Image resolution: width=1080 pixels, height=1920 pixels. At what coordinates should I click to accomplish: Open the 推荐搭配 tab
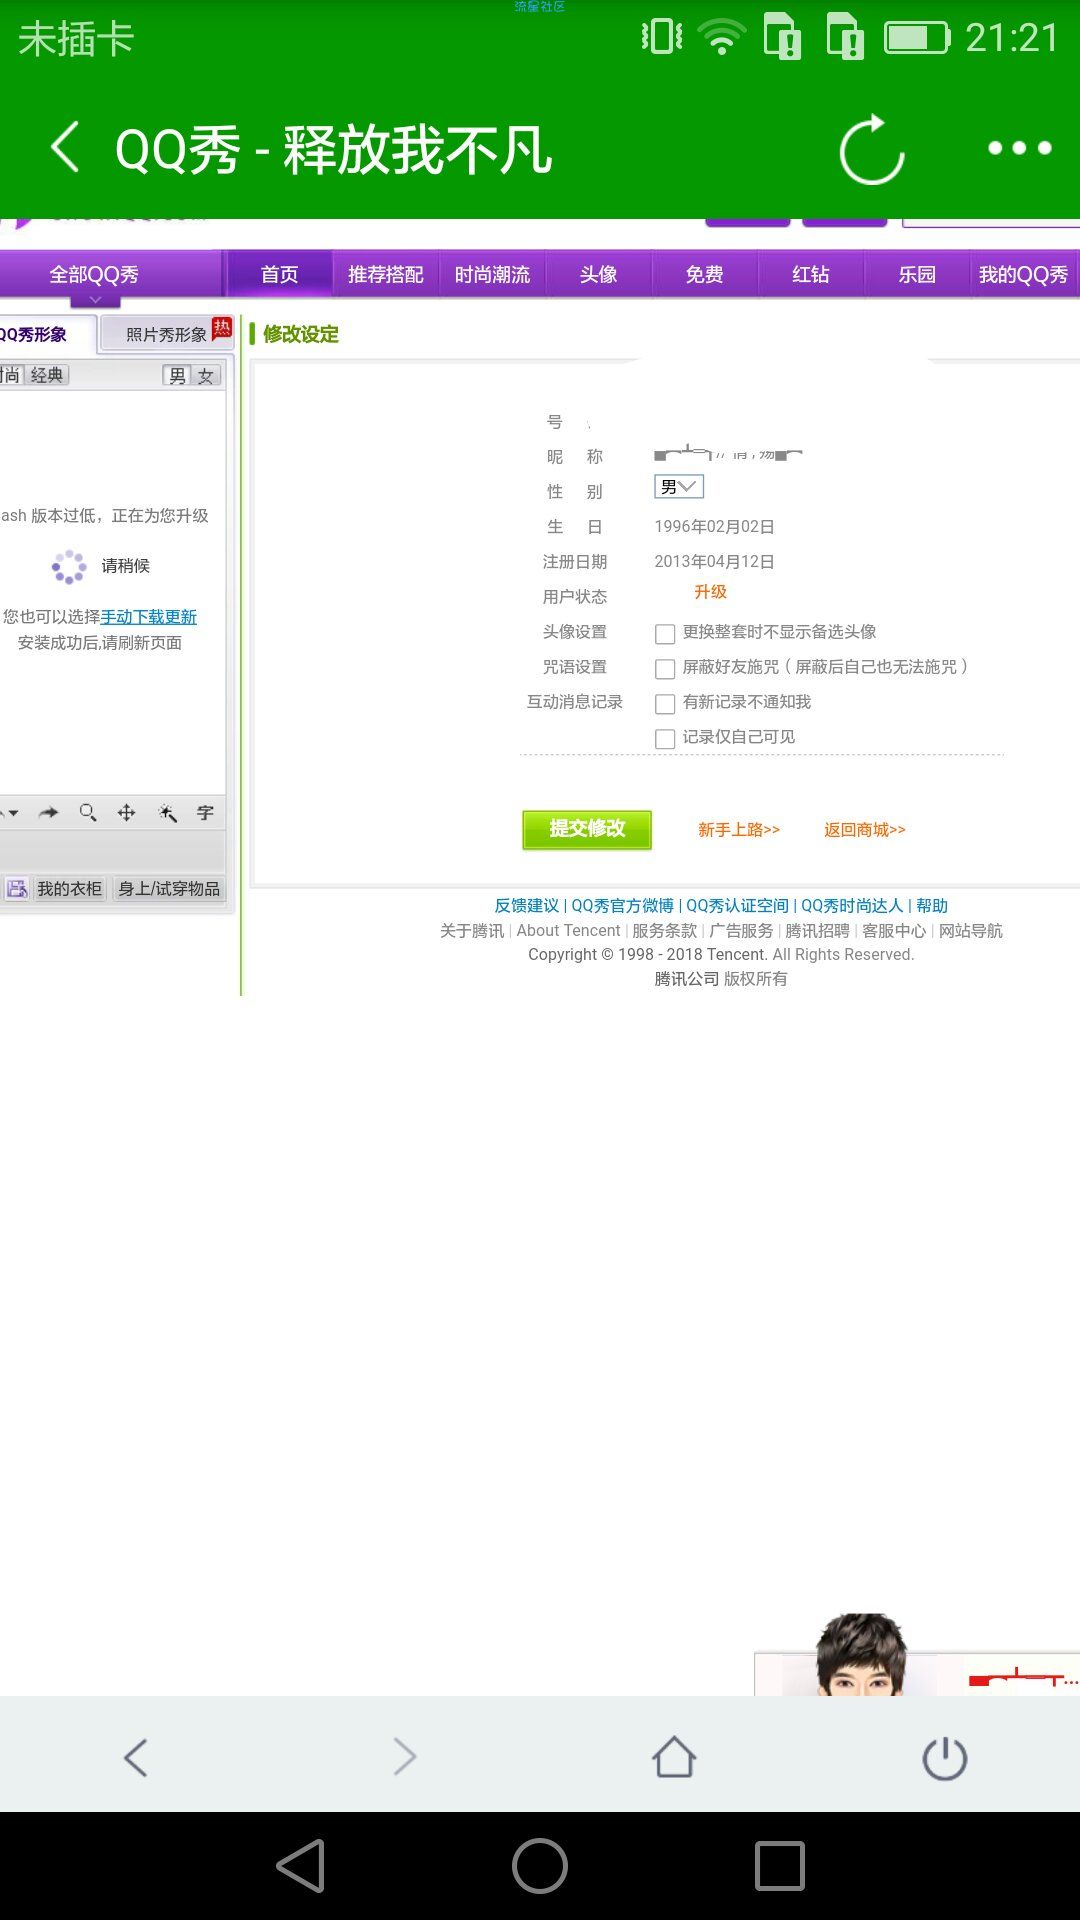(386, 274)
